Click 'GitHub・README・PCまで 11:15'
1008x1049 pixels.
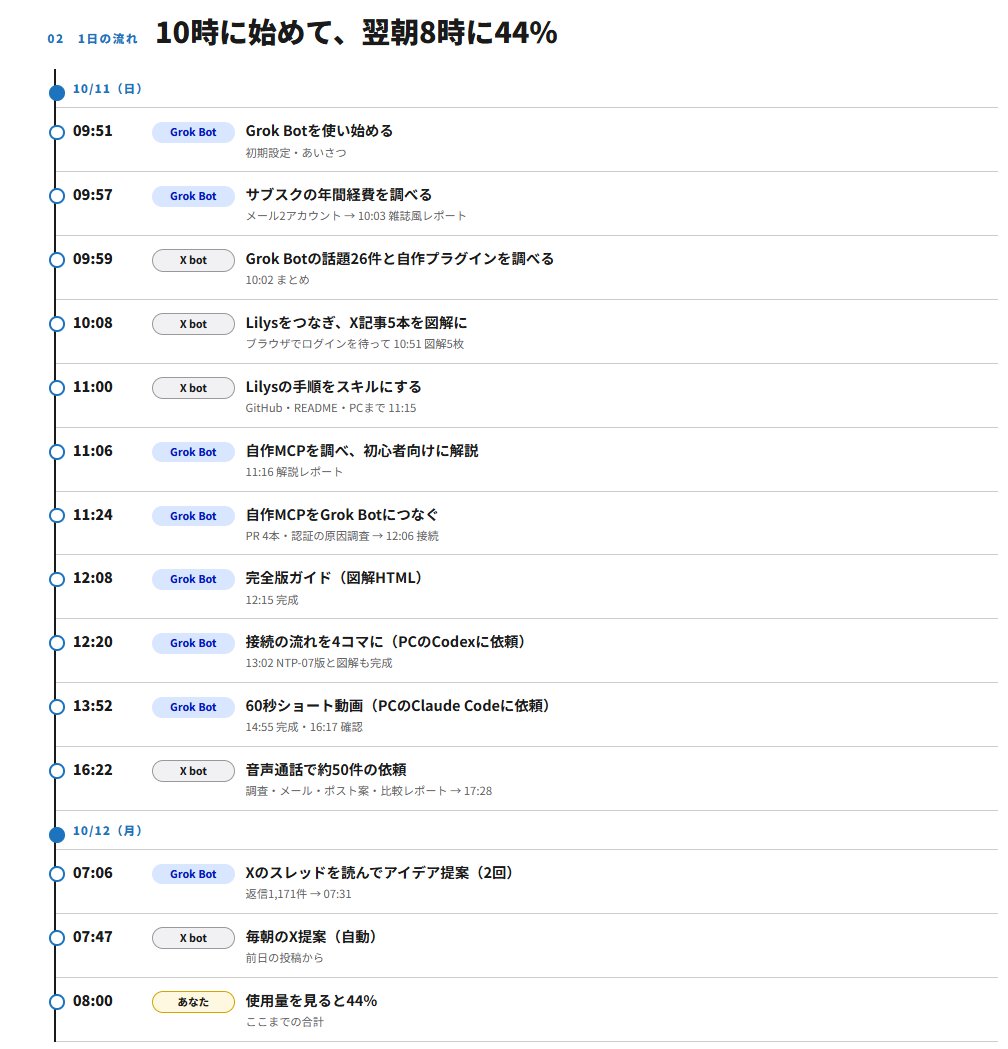pos(330,408)
